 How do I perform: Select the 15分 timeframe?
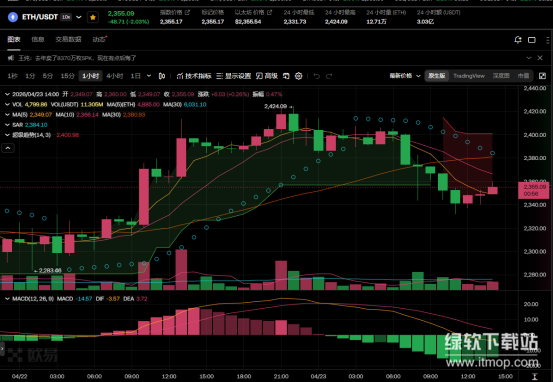pos(67,76)
